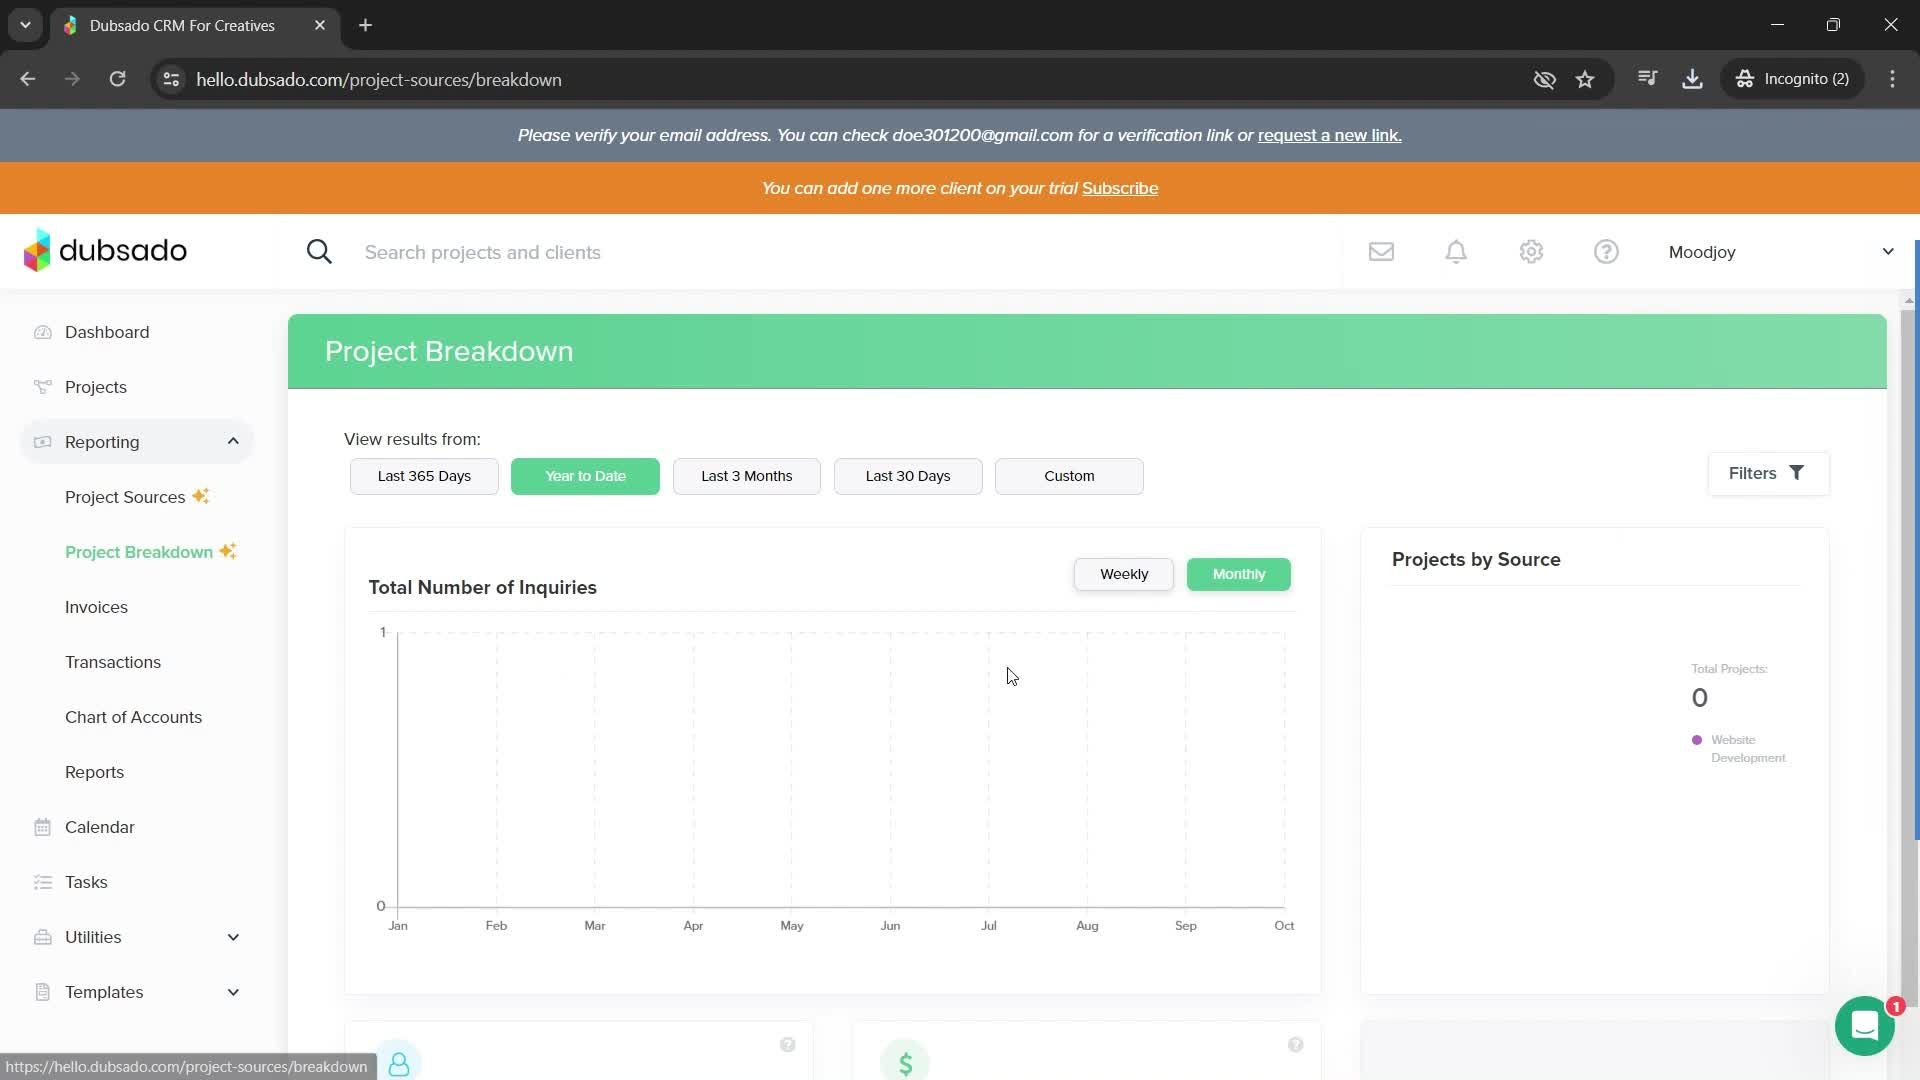
Task: Open the Filters button
Action: (1768, 473)
